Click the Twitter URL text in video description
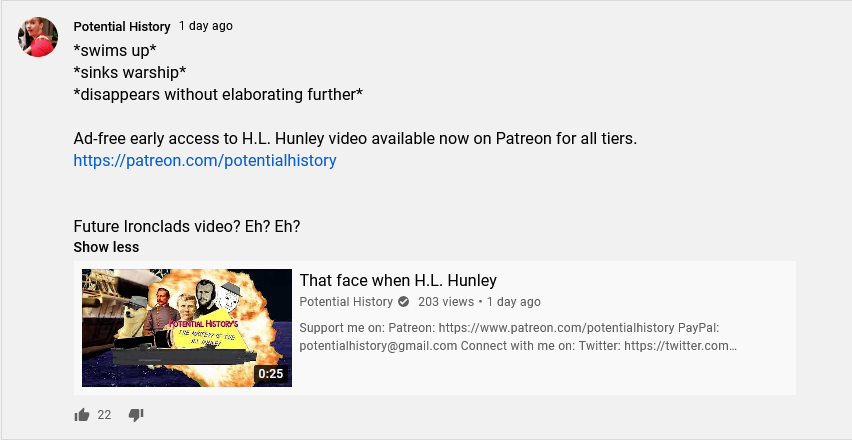This screenshot has width=852, height=440. (680, 346)
